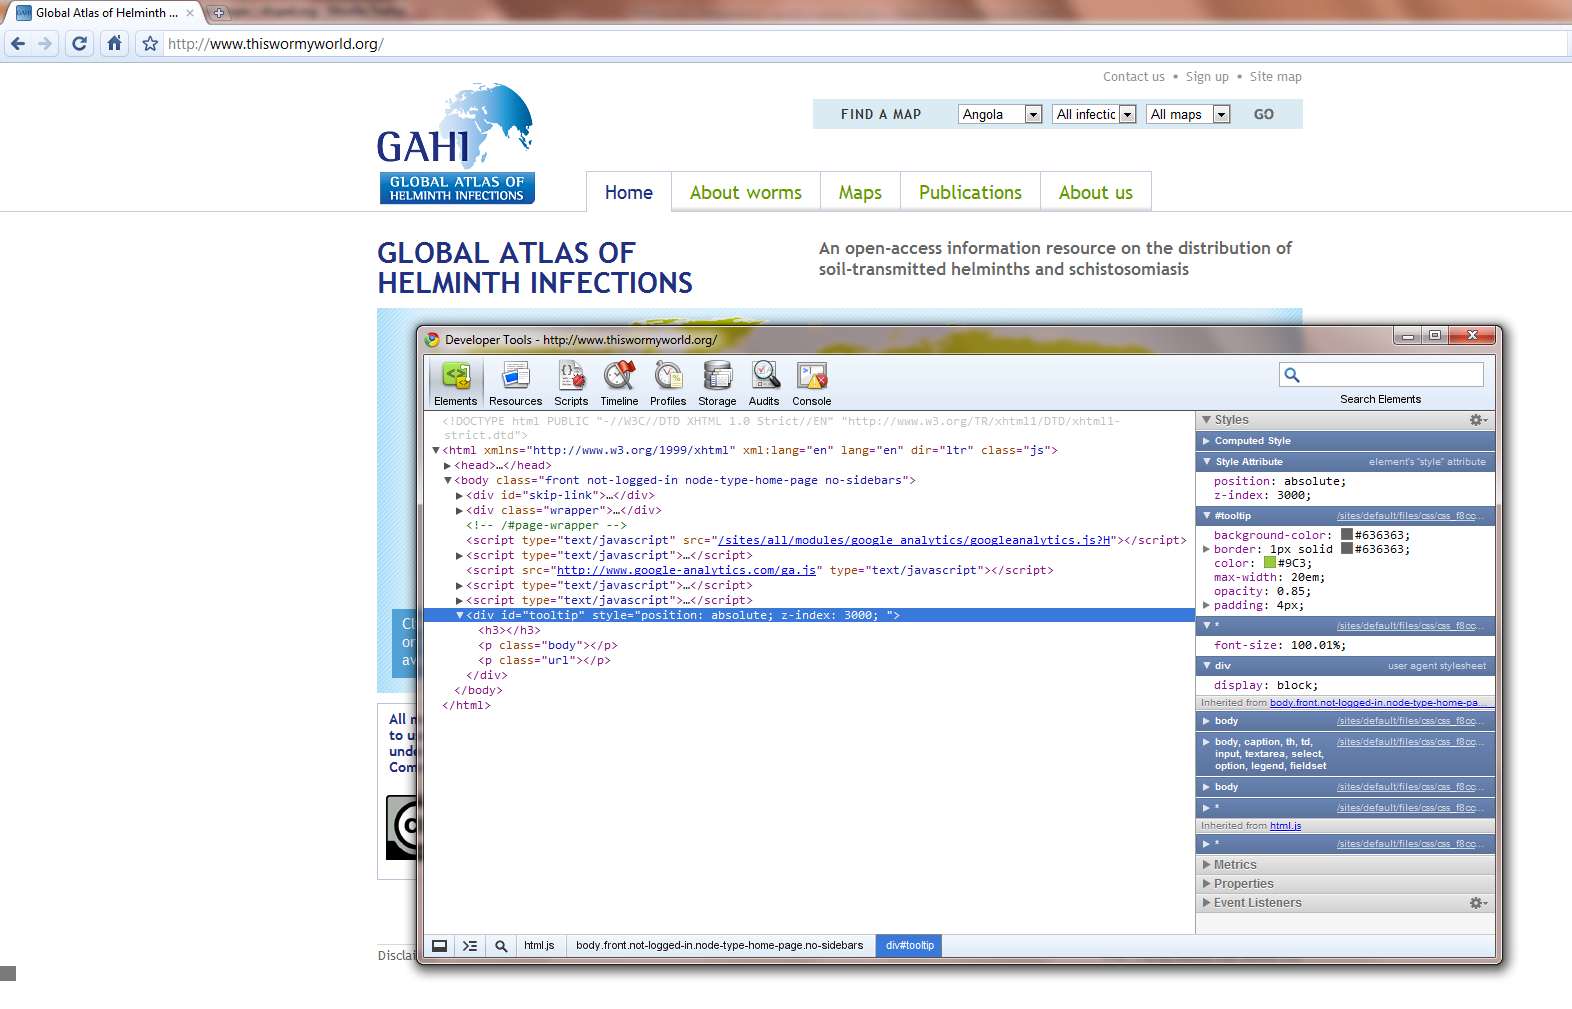This screenshot has height=1009, width=1572.
Task: Collapse the #tooltip rule section
Action: (x=1207, y=516)
